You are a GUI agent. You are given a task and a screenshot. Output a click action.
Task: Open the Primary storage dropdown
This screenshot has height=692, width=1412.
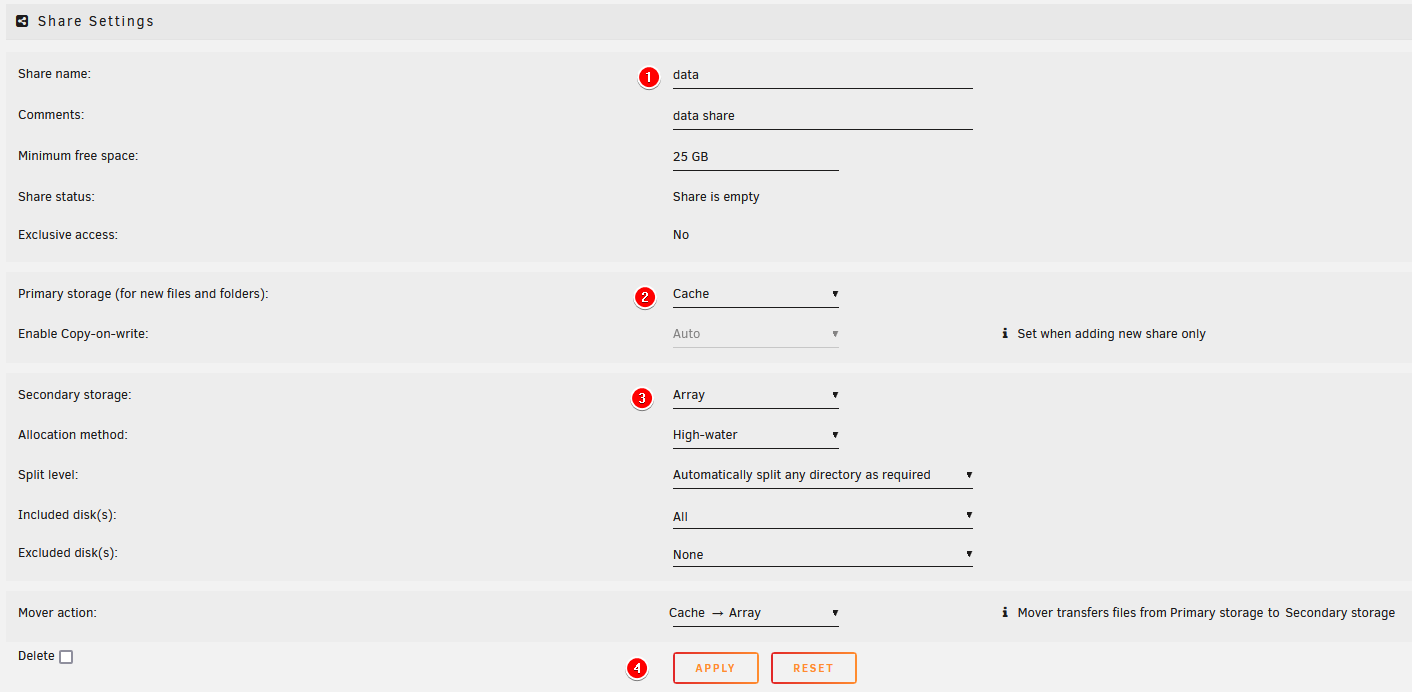755,294
